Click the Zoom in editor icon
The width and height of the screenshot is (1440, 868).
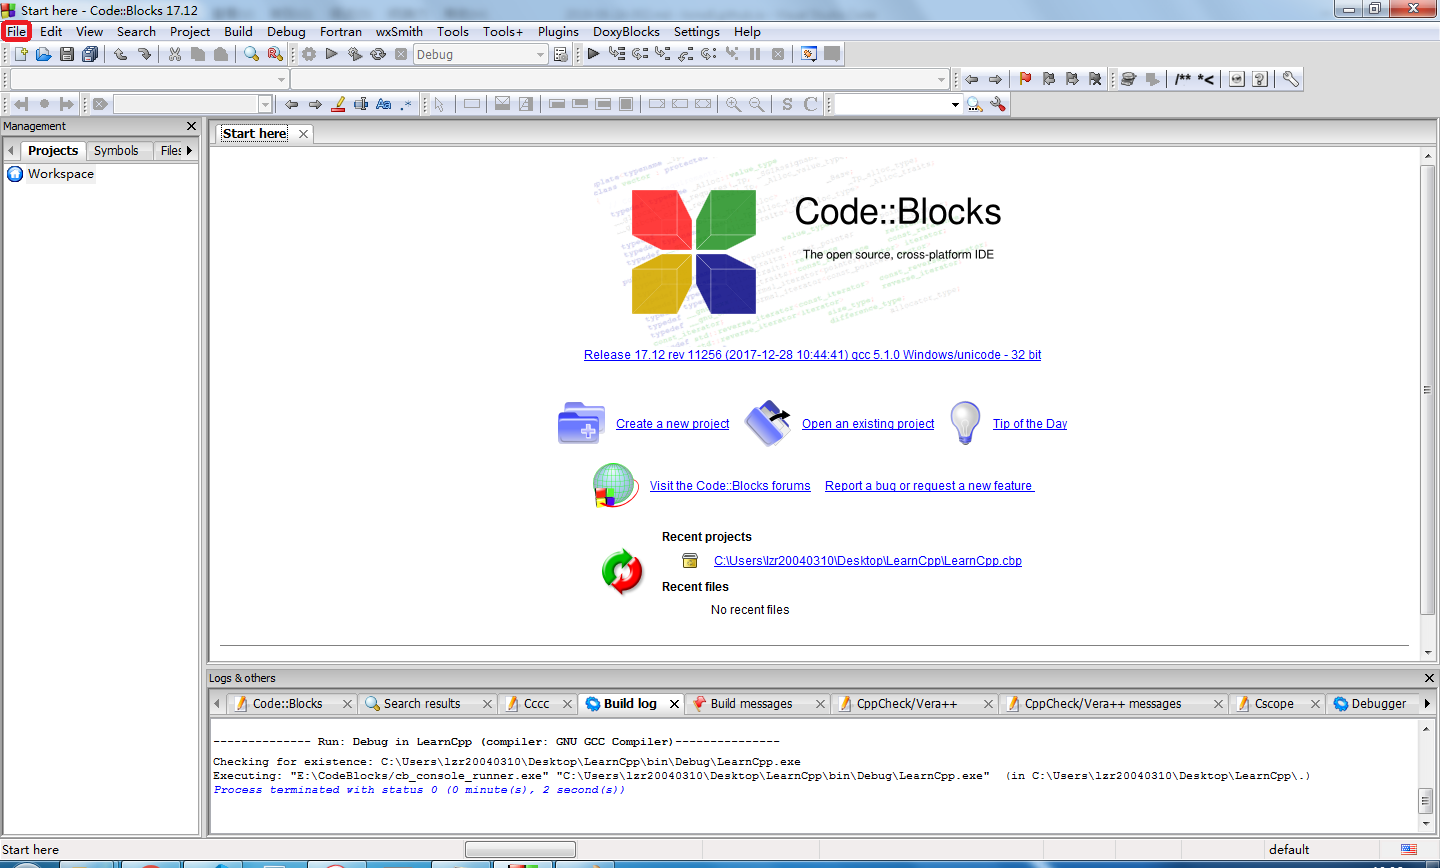[734, 104]
